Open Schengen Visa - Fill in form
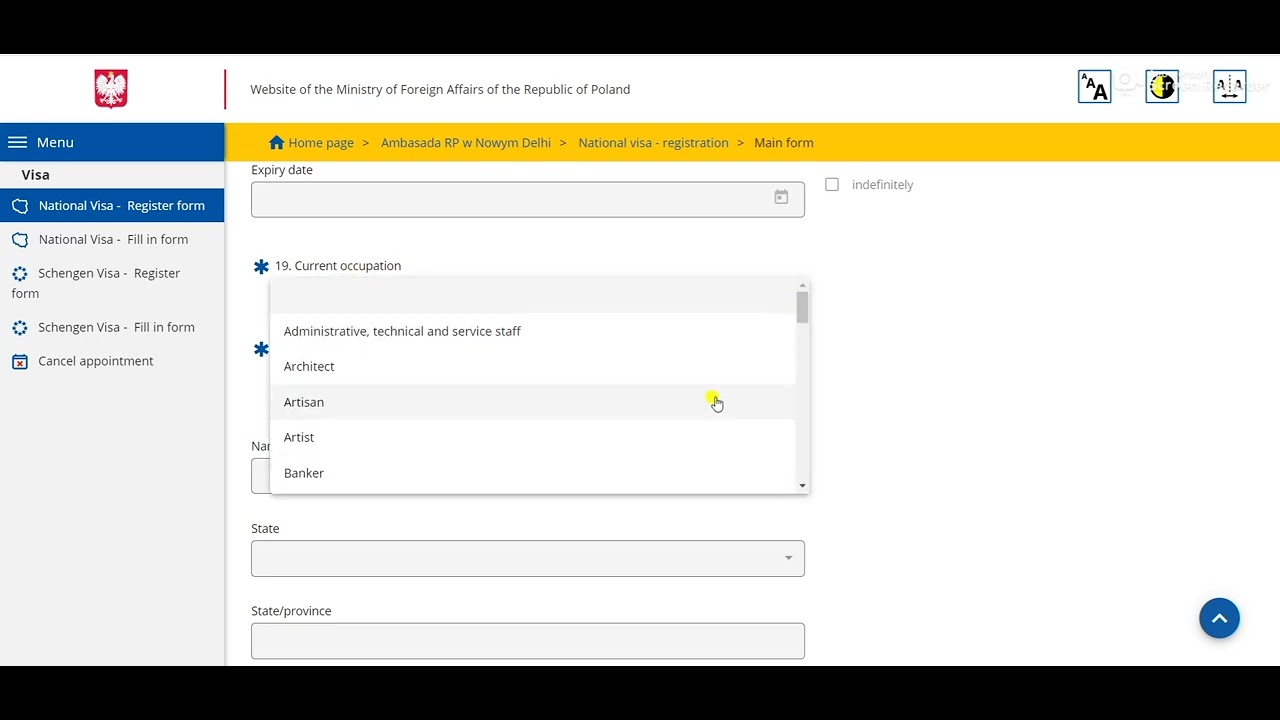The width and height of the screenshot is (1280, 720). pos(116,328)
